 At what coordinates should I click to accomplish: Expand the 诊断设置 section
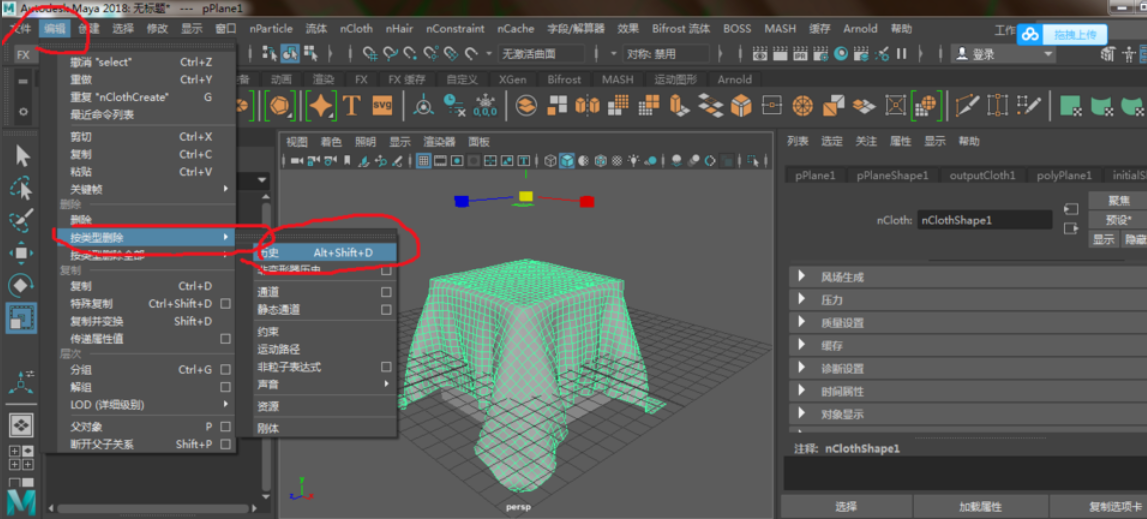tap(802, 368)
